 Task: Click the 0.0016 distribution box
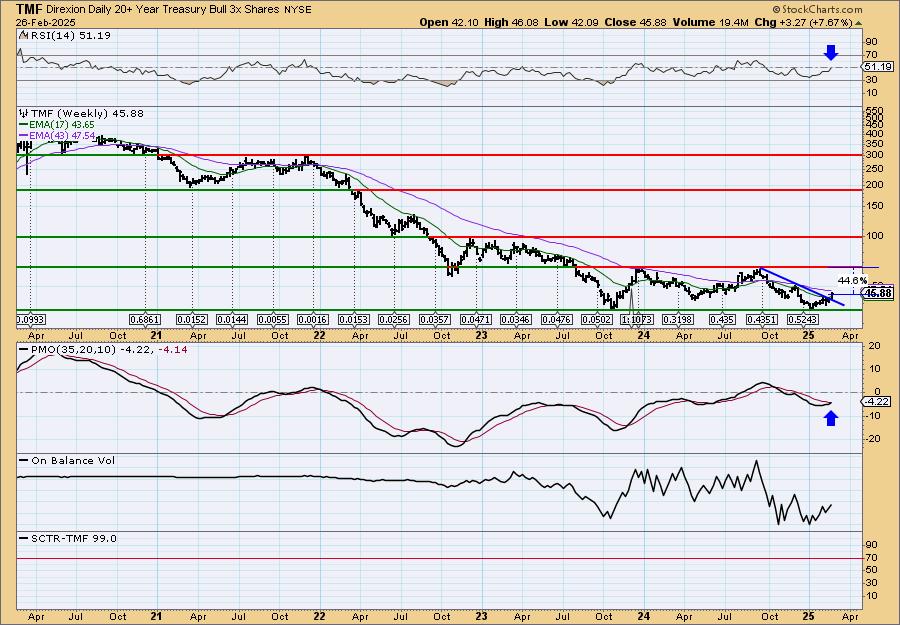click(x=313, y=319)
